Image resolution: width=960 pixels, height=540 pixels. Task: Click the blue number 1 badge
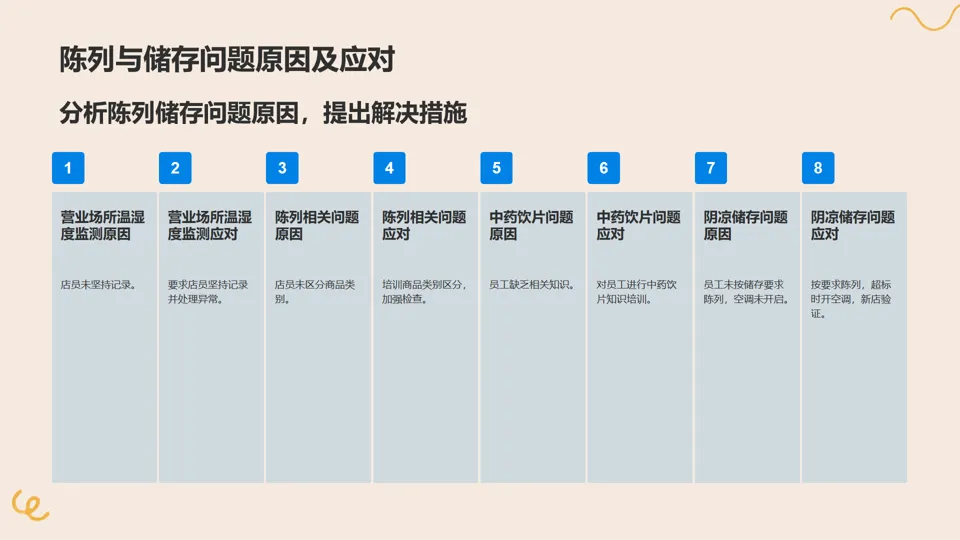click(x=68, y=168)
